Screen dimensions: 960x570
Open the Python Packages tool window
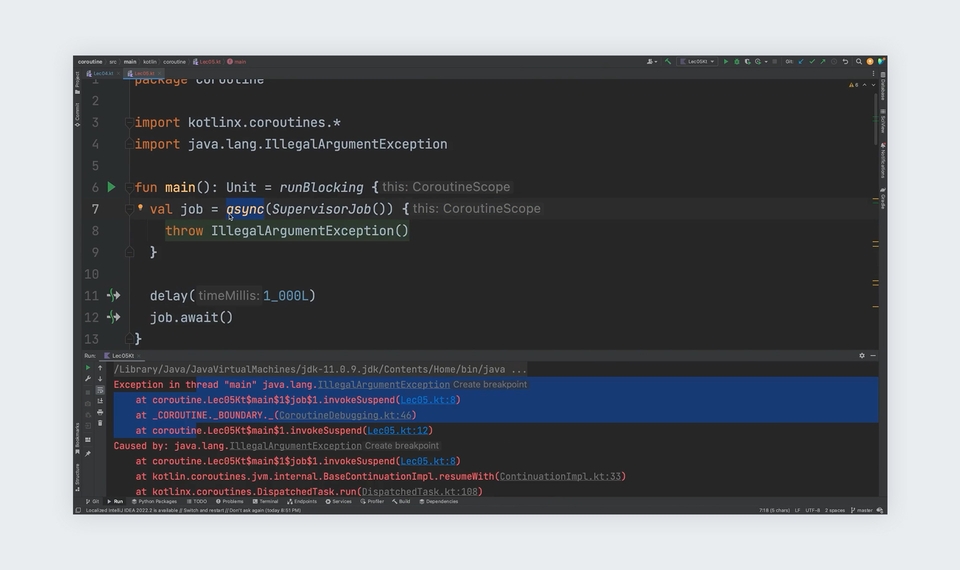[154, 501]
